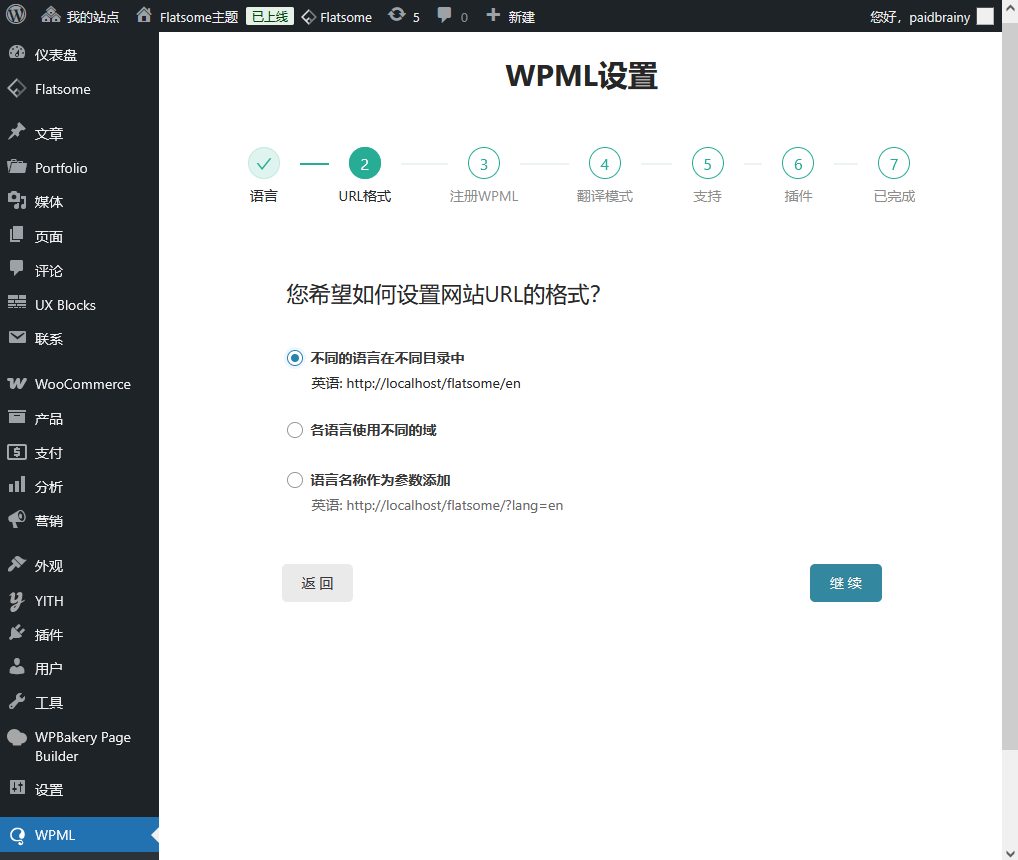Viewport: 1018px width, 860px height.
Task: Click the 评论 comment bubble icon in sidebar
Action: click(17, 269)
